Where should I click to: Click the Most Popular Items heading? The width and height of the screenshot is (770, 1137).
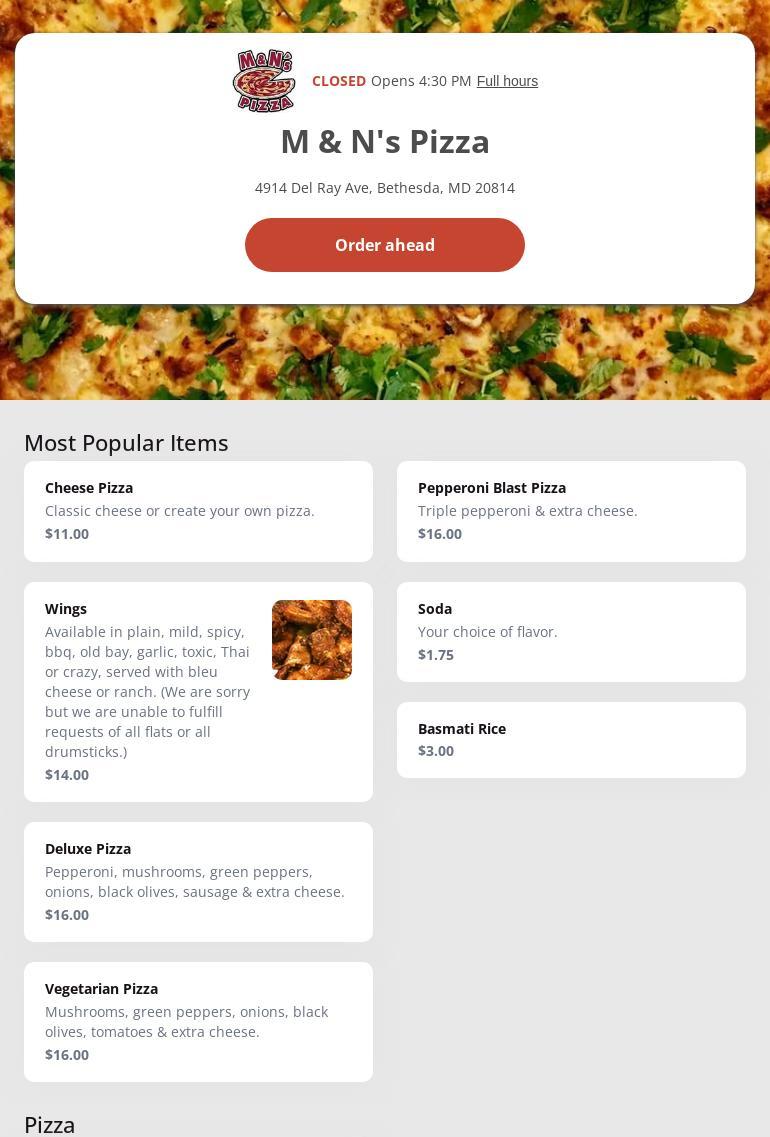pos(126,443)
